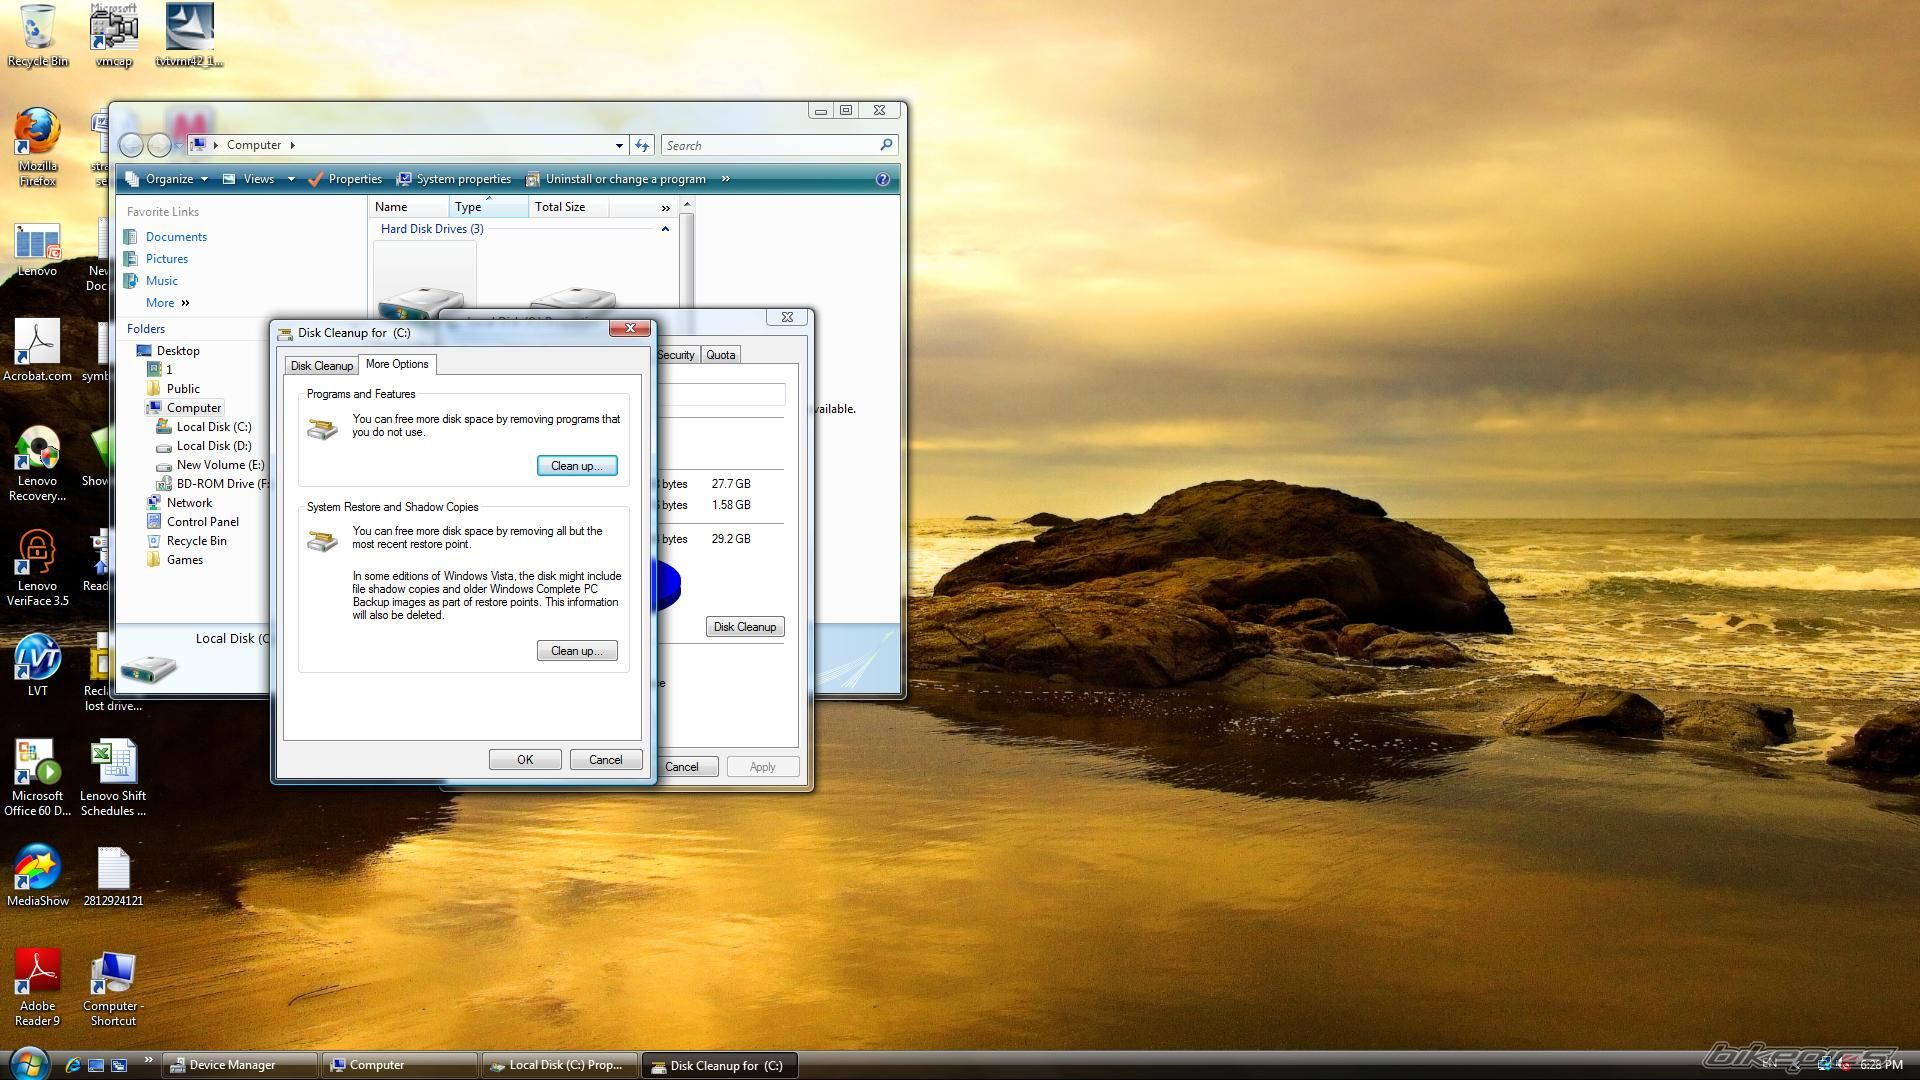1920x1080 pixels.
Task: Select Local Disk (D:) in folder tree
Action: [213, 446]
